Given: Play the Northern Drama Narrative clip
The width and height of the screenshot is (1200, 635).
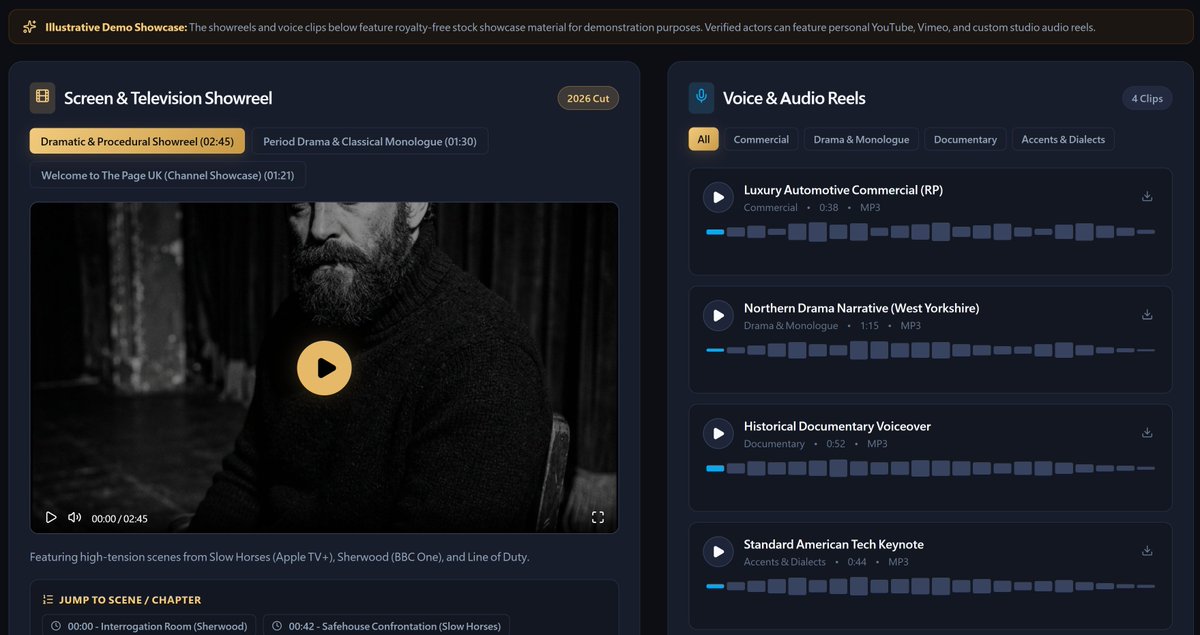Looking at the screenshot, I should click(x=718, y=315).
